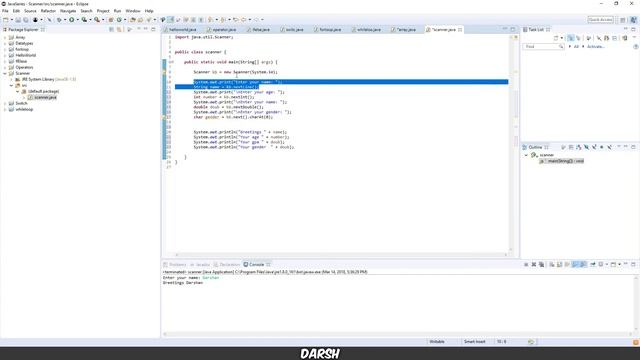Toggle Scroll Lock in Console toolbar
The width and height of the screenshot is (640, 360).
click(560, 264)
